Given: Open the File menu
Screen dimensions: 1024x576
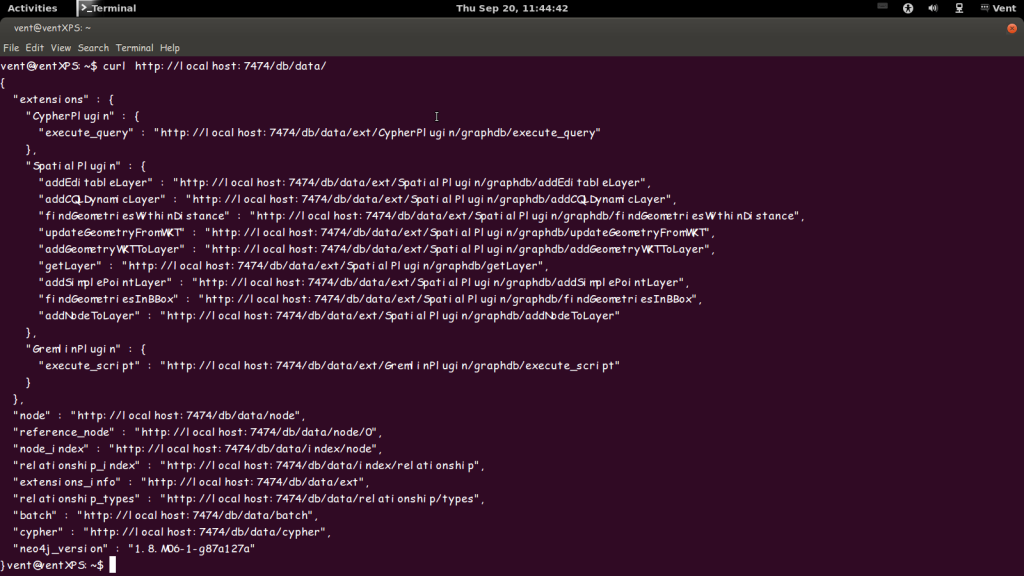Looking at the screenshot, I should click(11, 48).
